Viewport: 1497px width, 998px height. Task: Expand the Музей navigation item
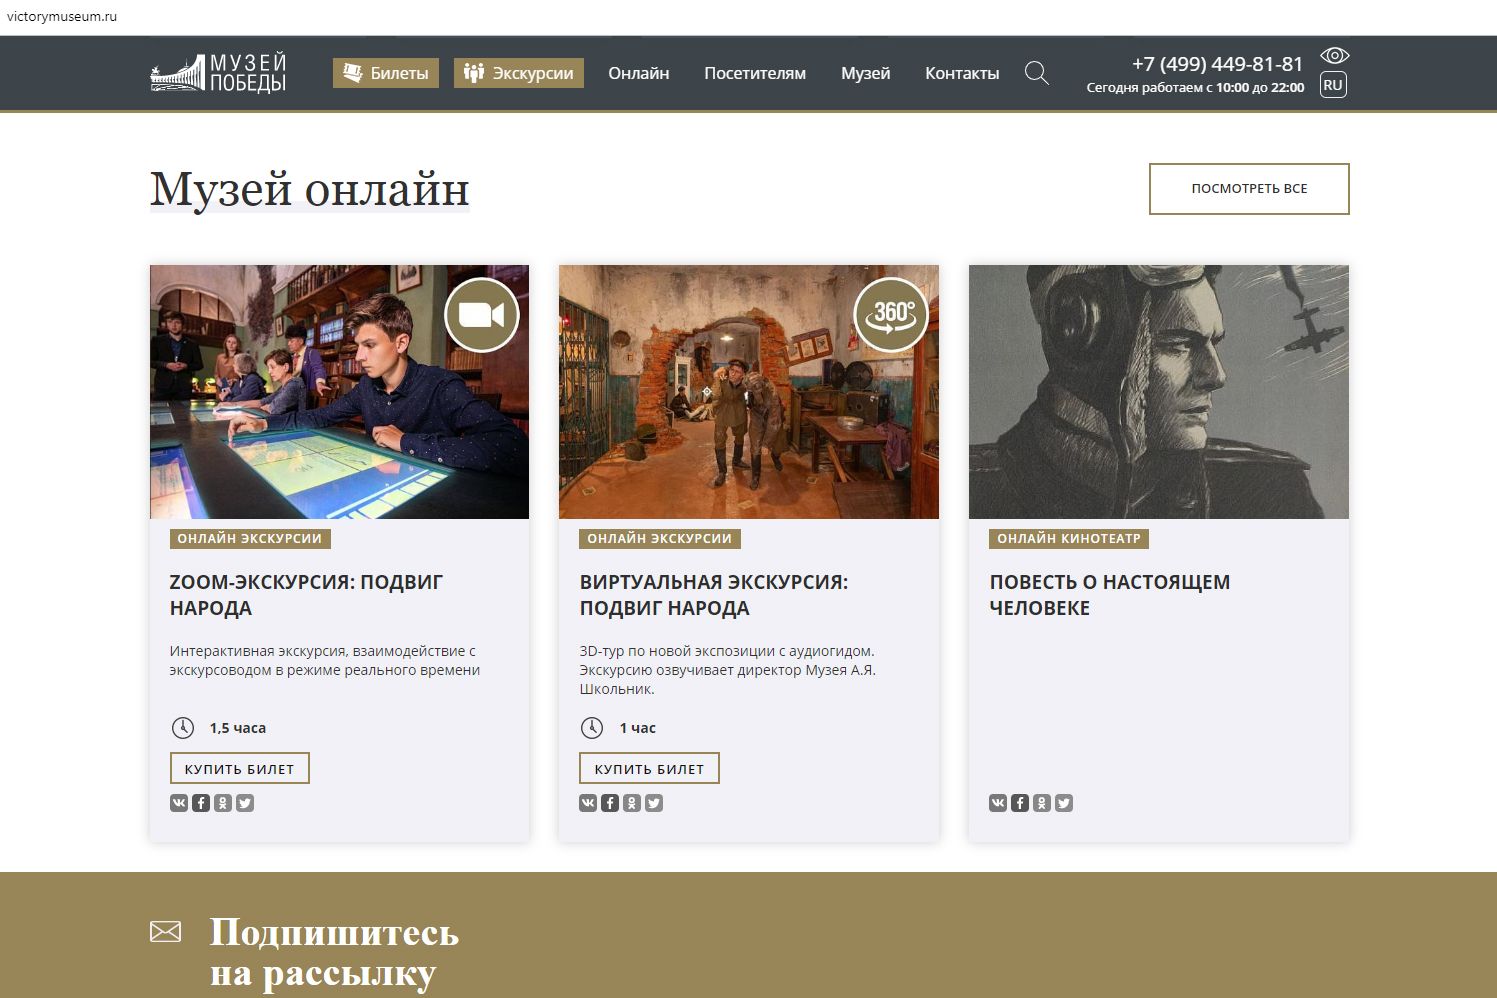[x=866, y=73]
